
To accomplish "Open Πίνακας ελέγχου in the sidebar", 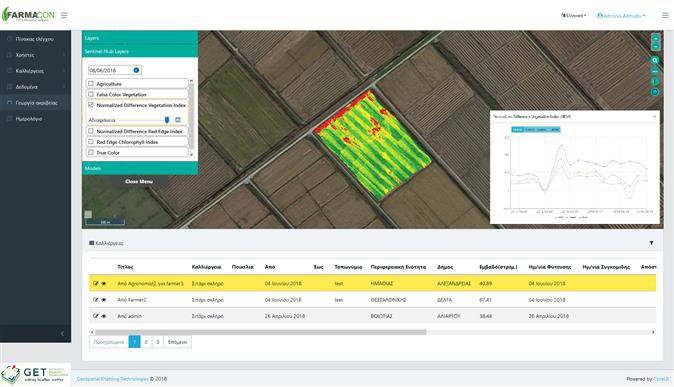I will pyautogui.click(x=35, y=39).
